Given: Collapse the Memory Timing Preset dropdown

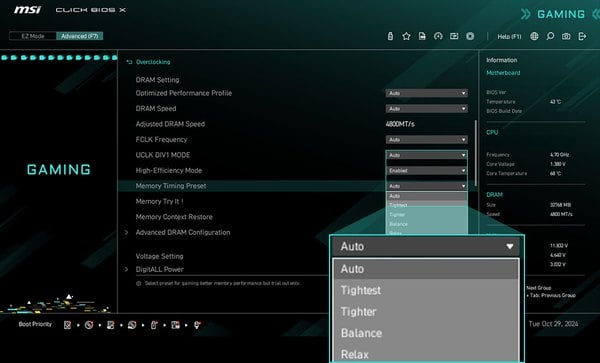Looking at the screenshot, I should coord(426,186).
